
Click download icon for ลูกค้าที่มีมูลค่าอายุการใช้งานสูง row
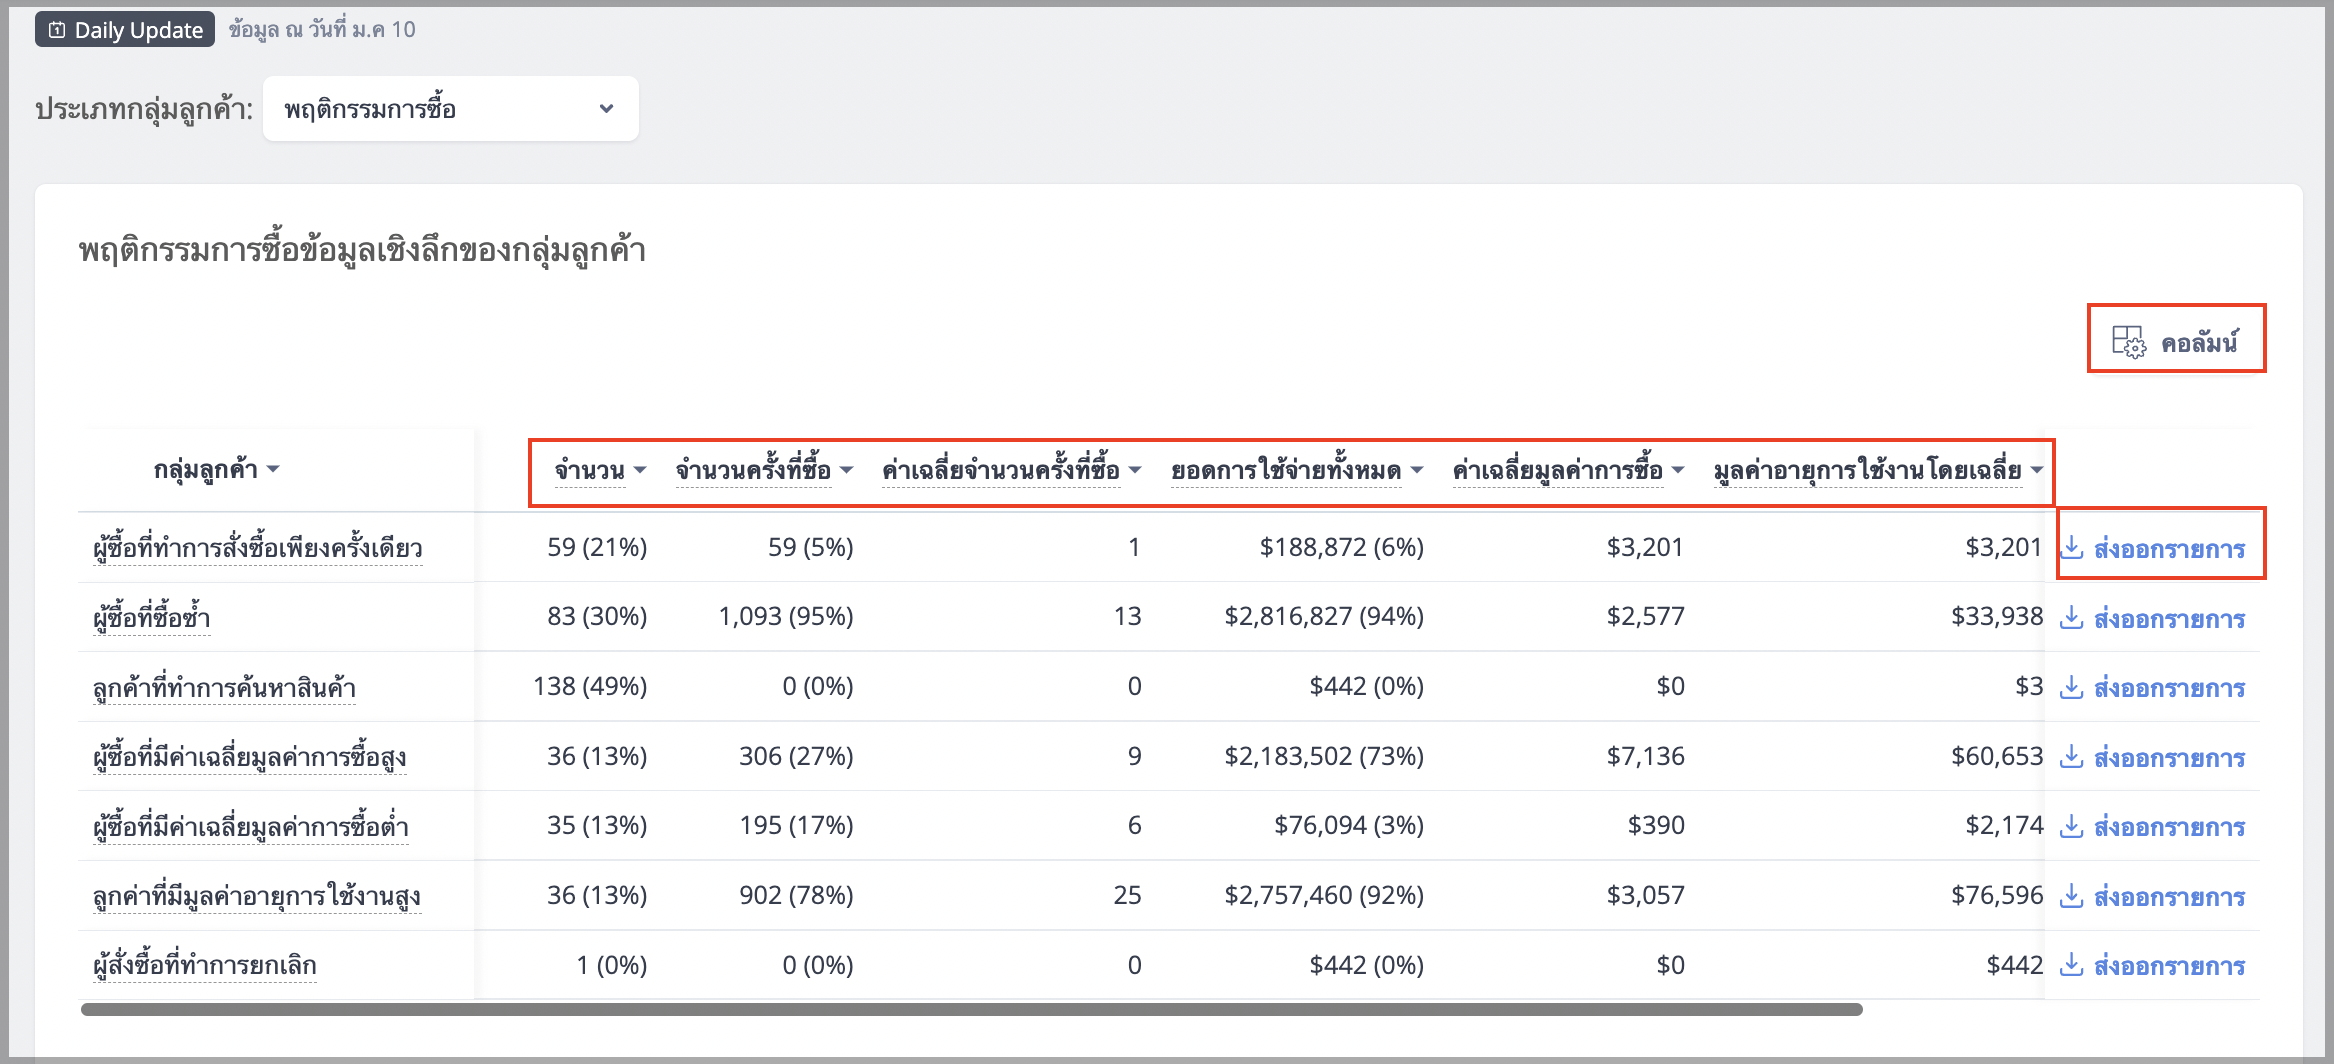point(2072,896)
